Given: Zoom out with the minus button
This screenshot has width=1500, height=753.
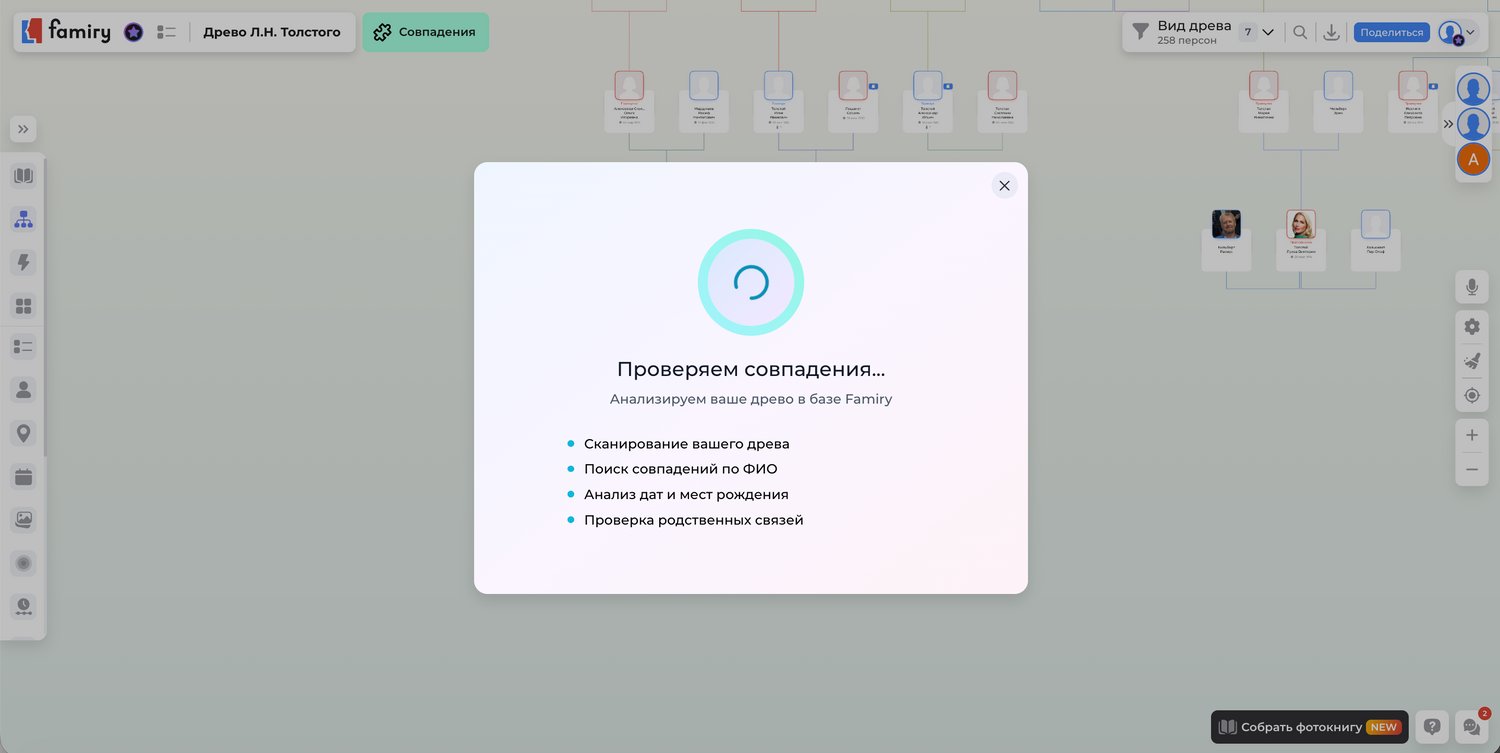Looking at the screenshot, I should point(1471,469).
